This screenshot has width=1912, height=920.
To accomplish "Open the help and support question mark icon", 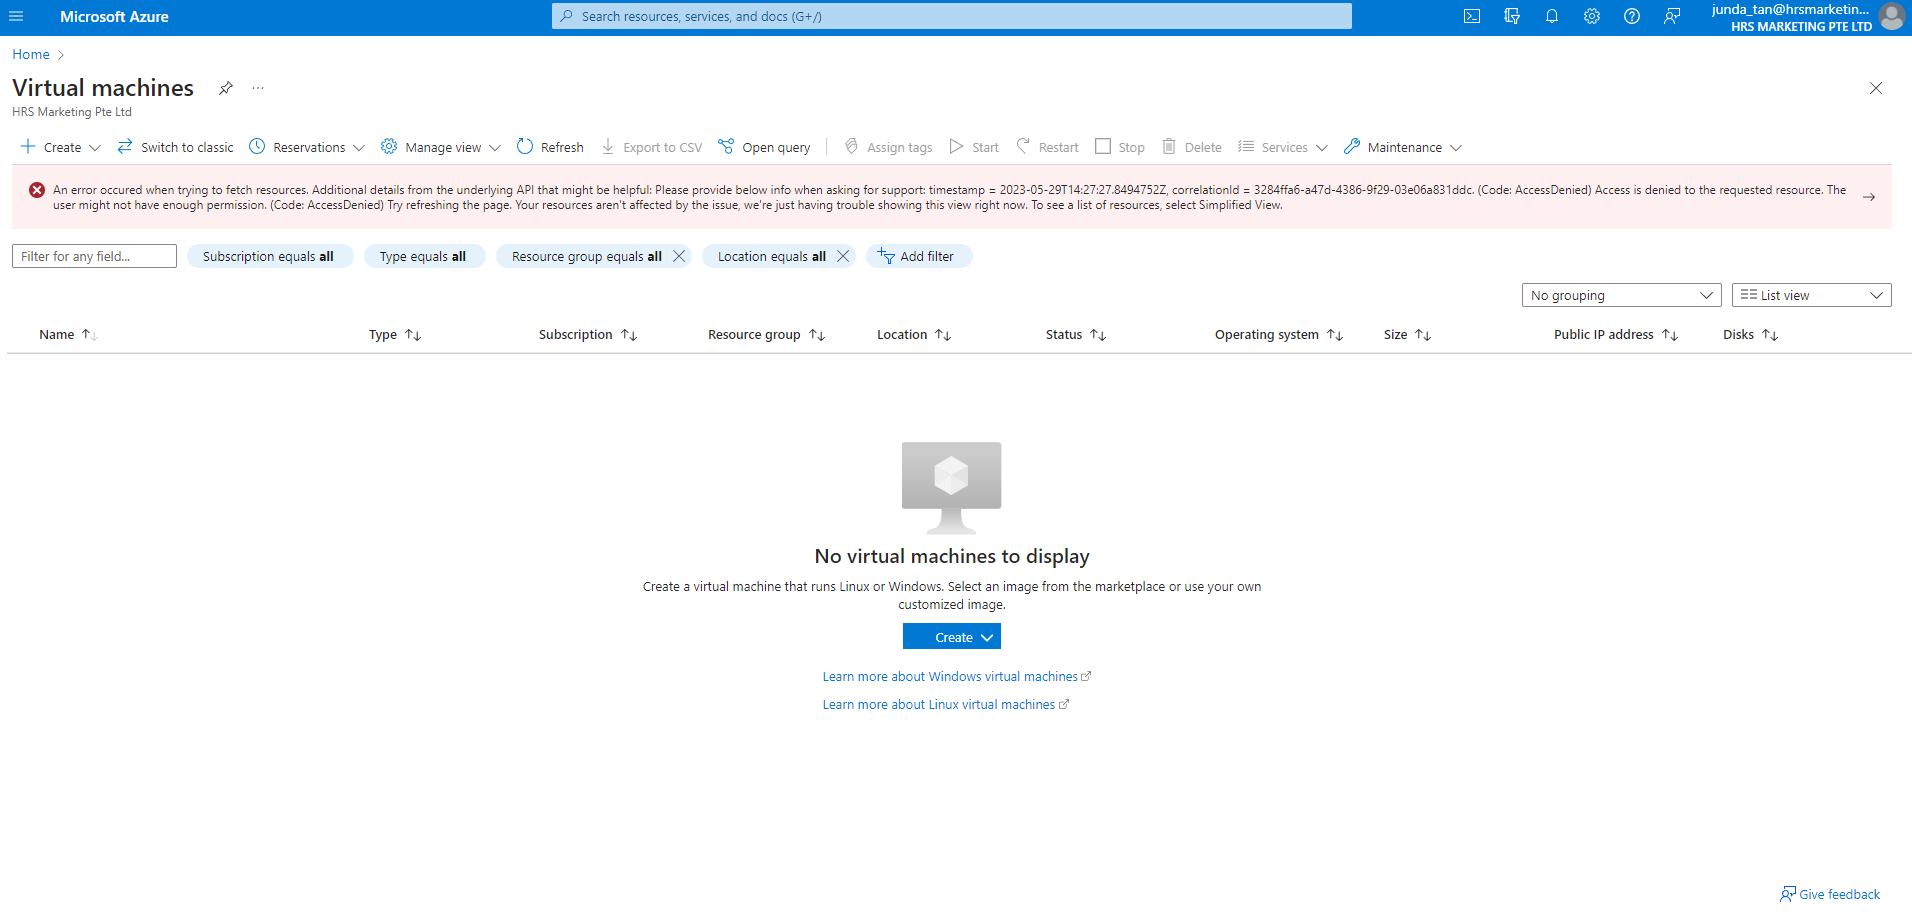I will [1631, 16].
